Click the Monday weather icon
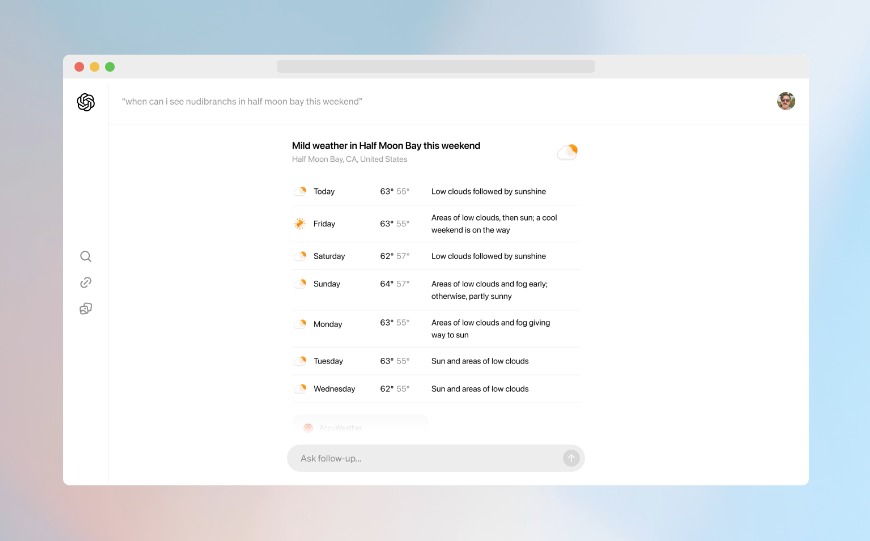Viewport: 870px width, 541px height. (x=300, y=323)
